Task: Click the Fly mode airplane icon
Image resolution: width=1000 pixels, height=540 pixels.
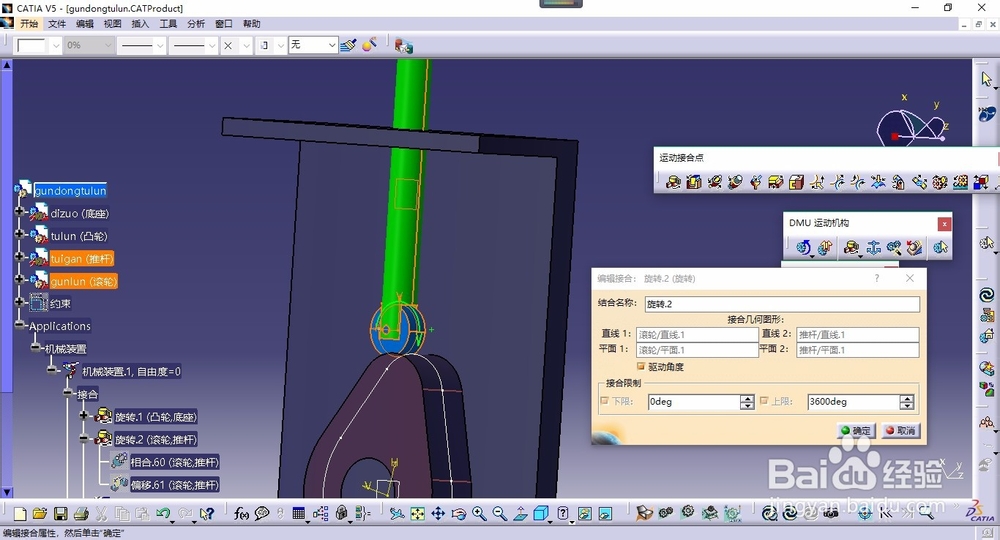Action: pos(397,514)
